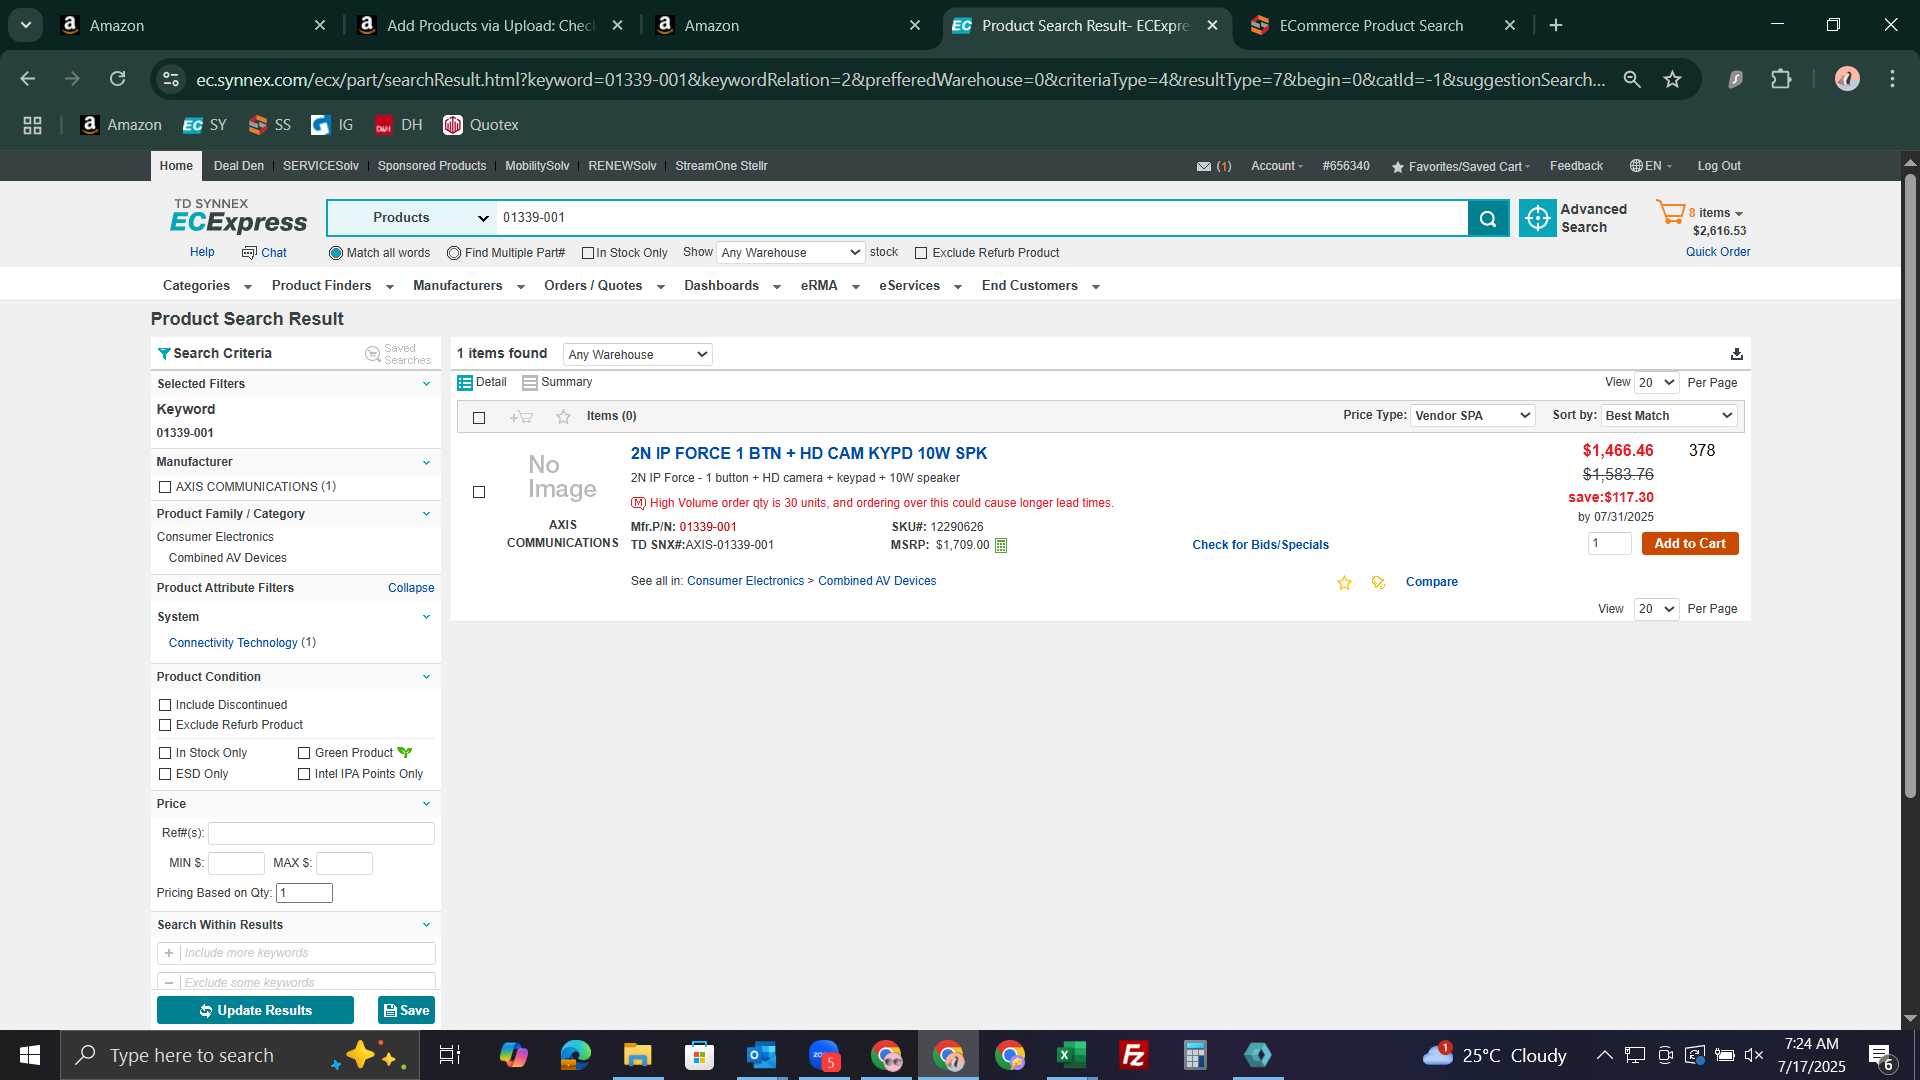Open the Products search type dropdown
The width and height of the screenshot is (1920, 1080).
(412, 218)
